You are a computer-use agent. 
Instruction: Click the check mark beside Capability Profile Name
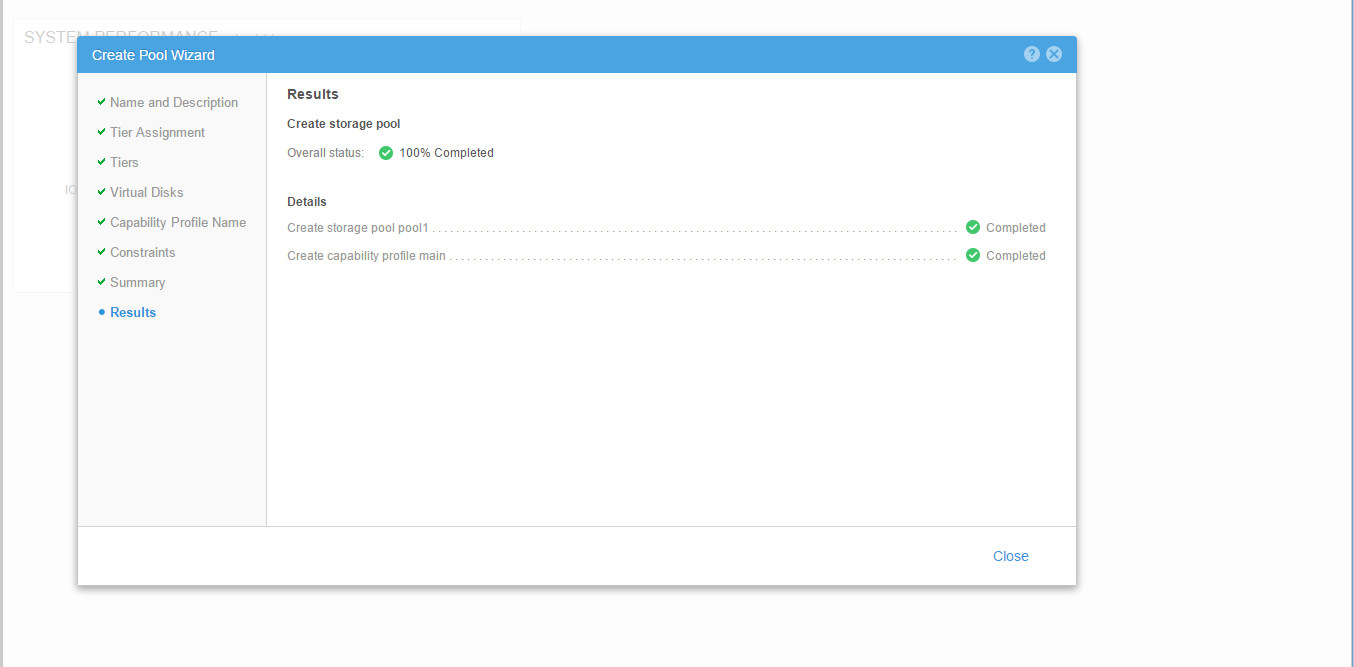(102, 222)
